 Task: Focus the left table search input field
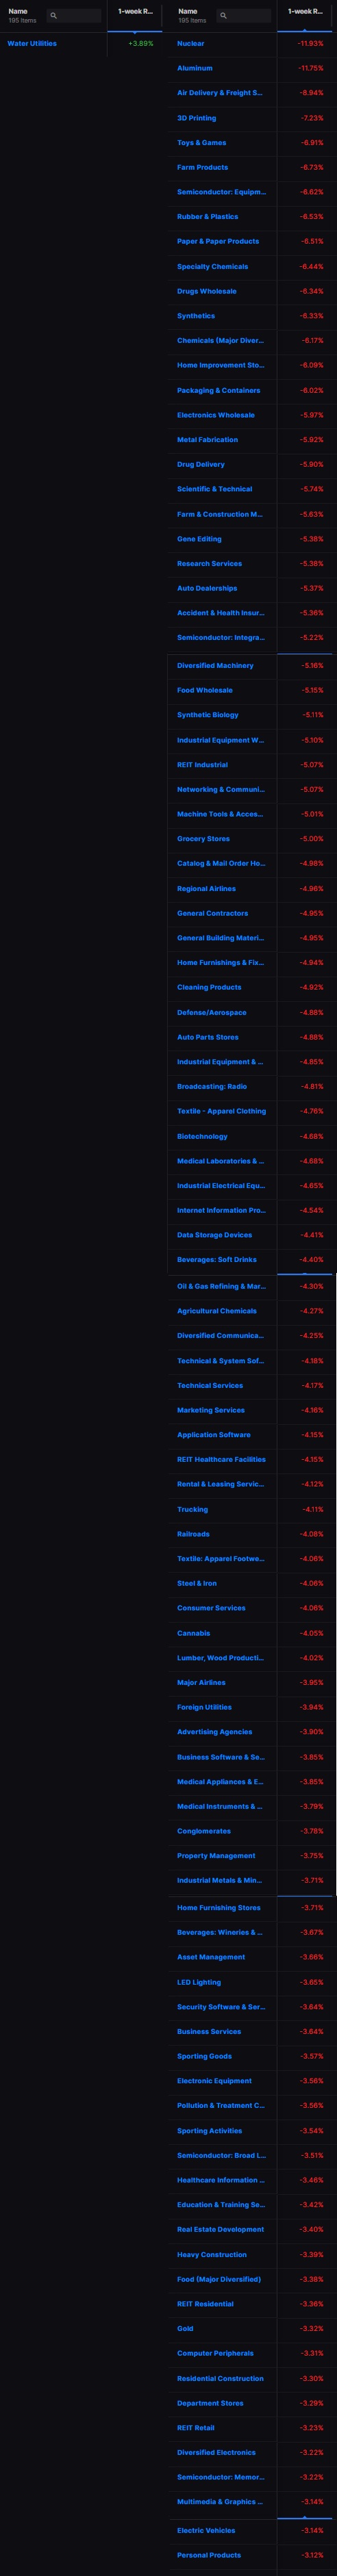[74, 16]
